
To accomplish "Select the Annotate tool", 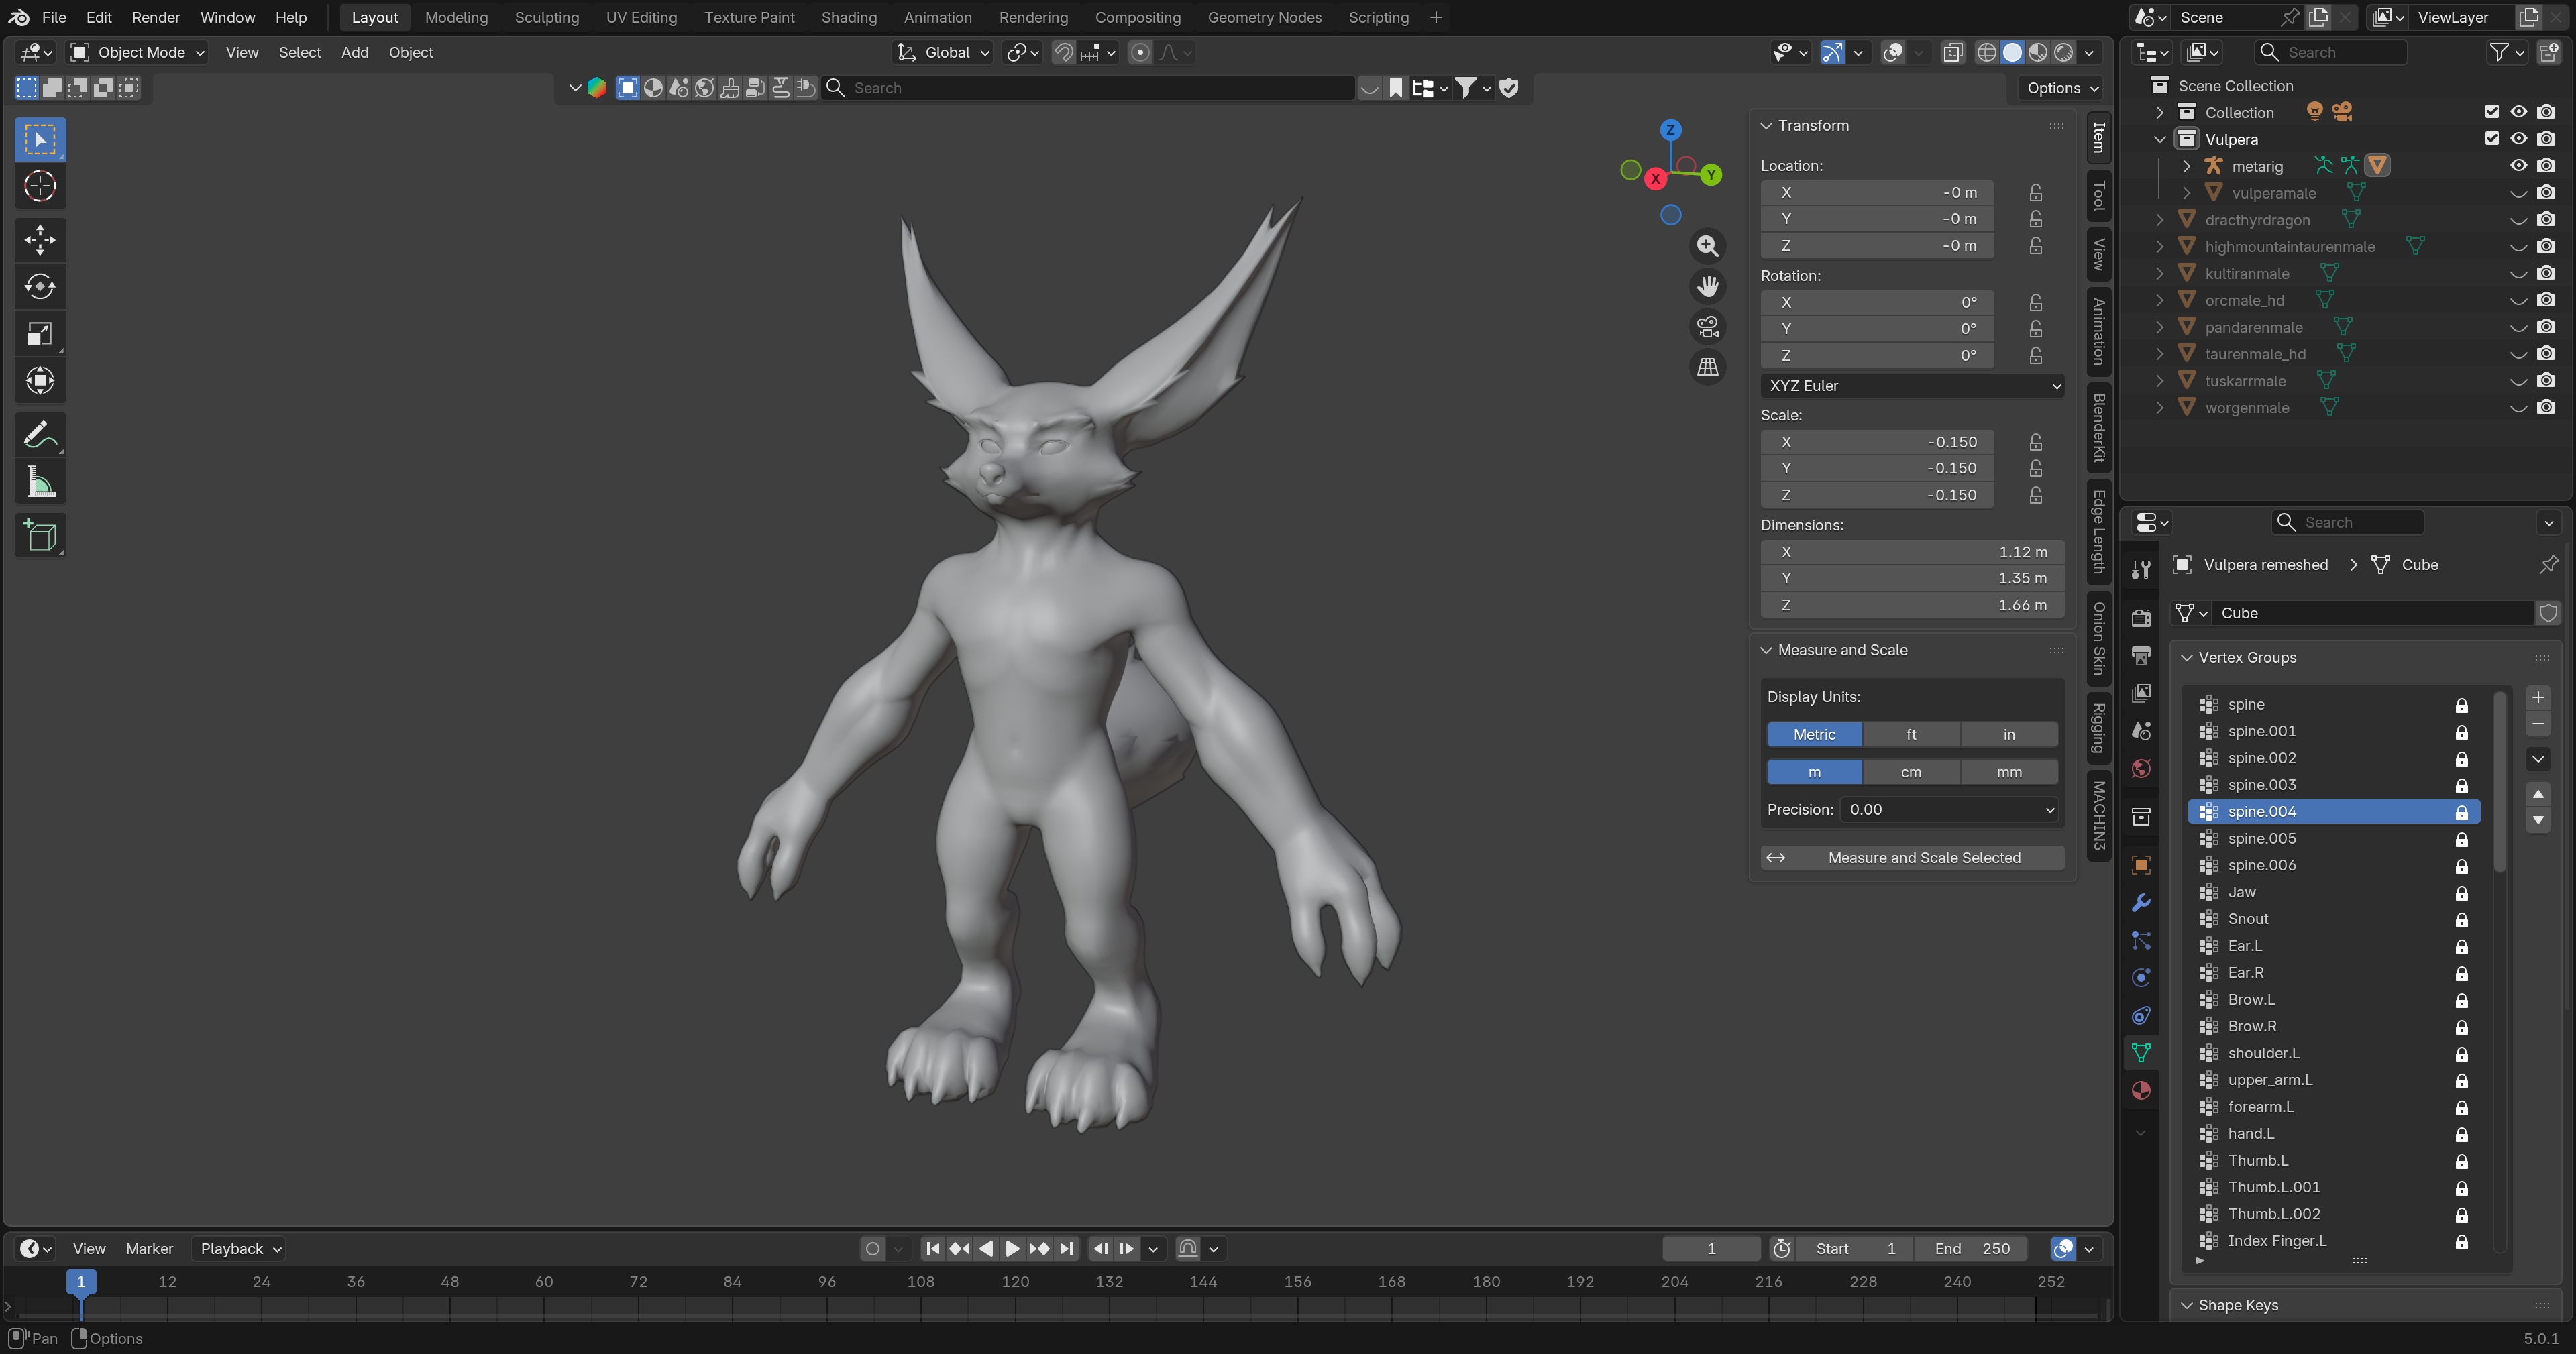I will coord(40,435).
